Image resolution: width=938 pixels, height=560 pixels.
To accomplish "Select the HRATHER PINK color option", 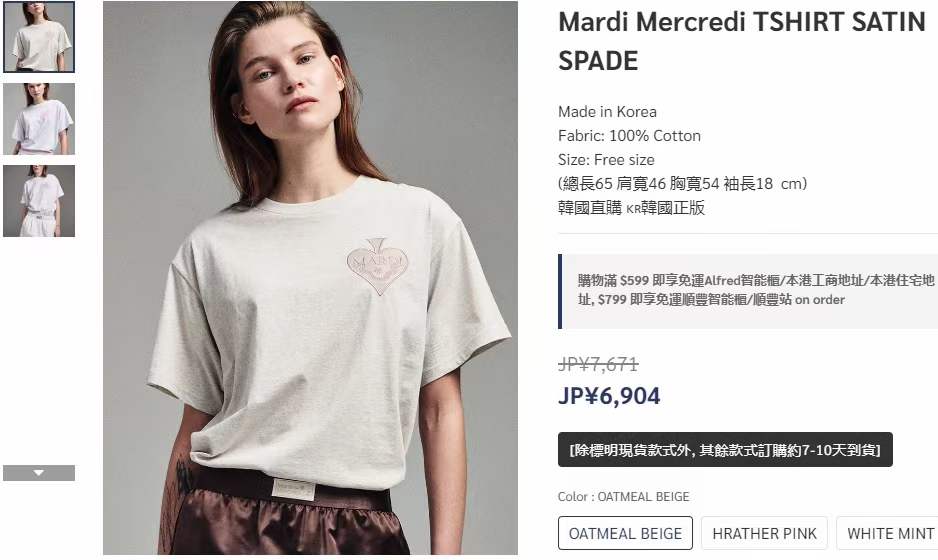I will pos(764,533).
